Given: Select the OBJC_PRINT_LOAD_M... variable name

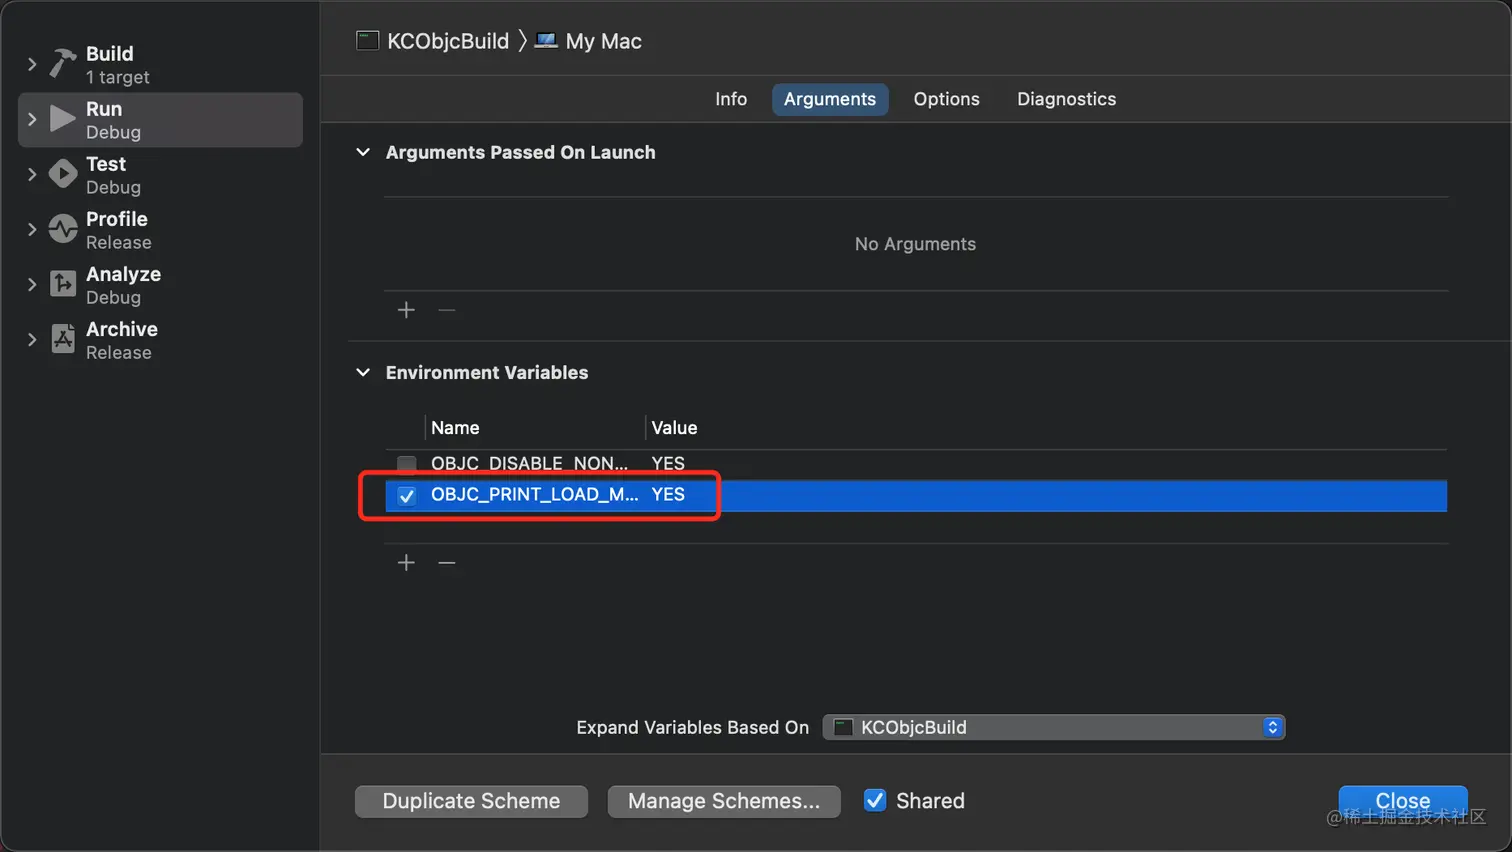Looking at the screenshot, I should click(x=534, y=494).
